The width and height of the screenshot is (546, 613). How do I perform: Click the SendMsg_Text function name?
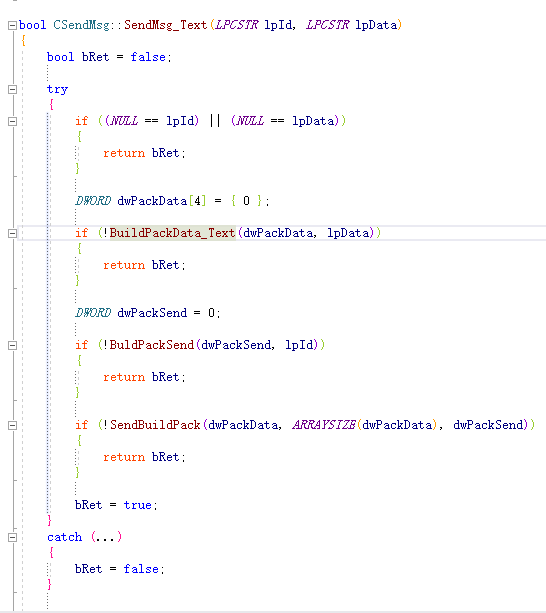pos(165,25)
